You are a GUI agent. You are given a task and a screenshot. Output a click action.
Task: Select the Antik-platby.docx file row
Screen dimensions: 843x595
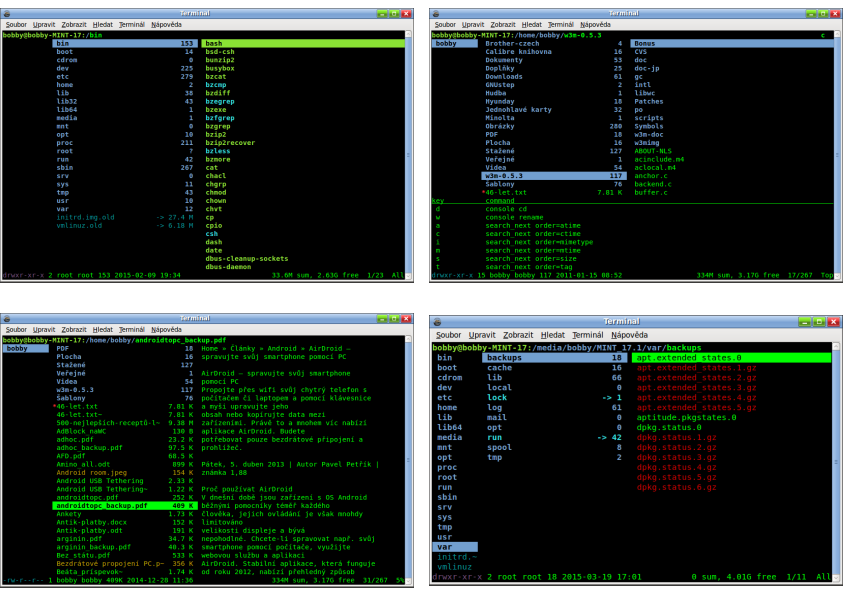coord(125,522)
